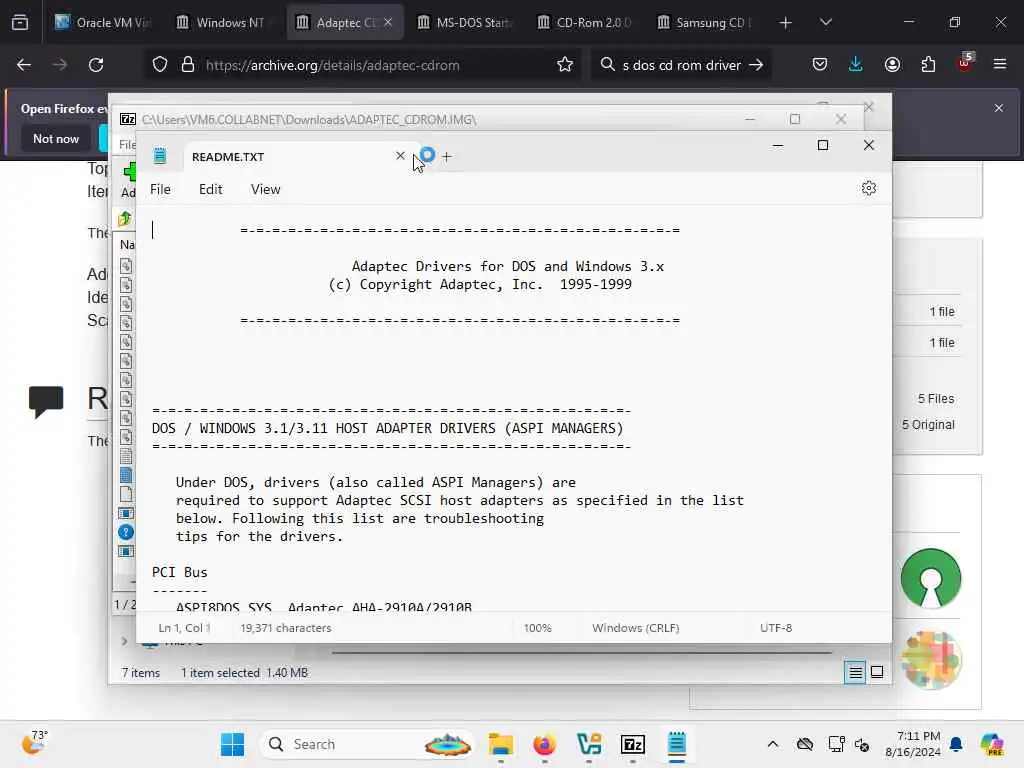Screen dimensions: 1024x768
Task: Open the 7-Zip File menu
Action: 127,144
